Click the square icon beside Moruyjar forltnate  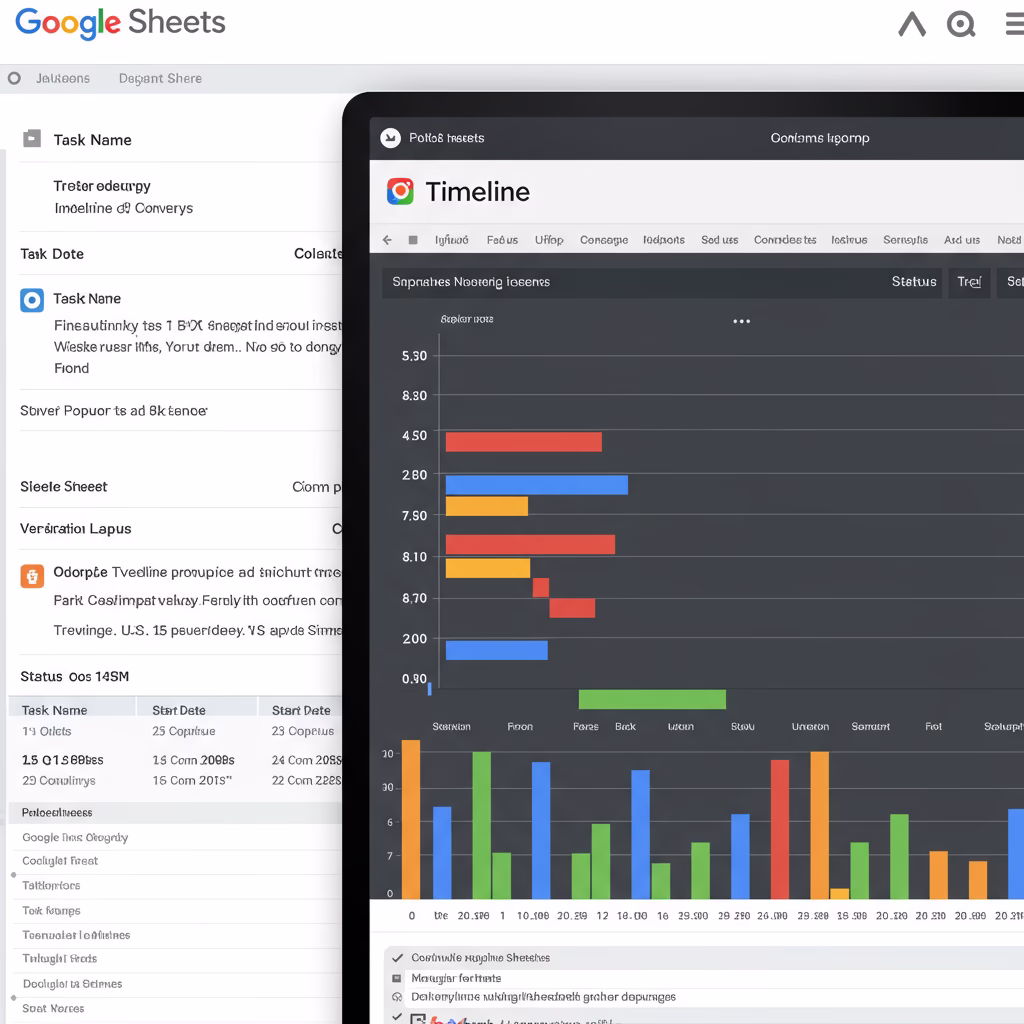[396, 978]
